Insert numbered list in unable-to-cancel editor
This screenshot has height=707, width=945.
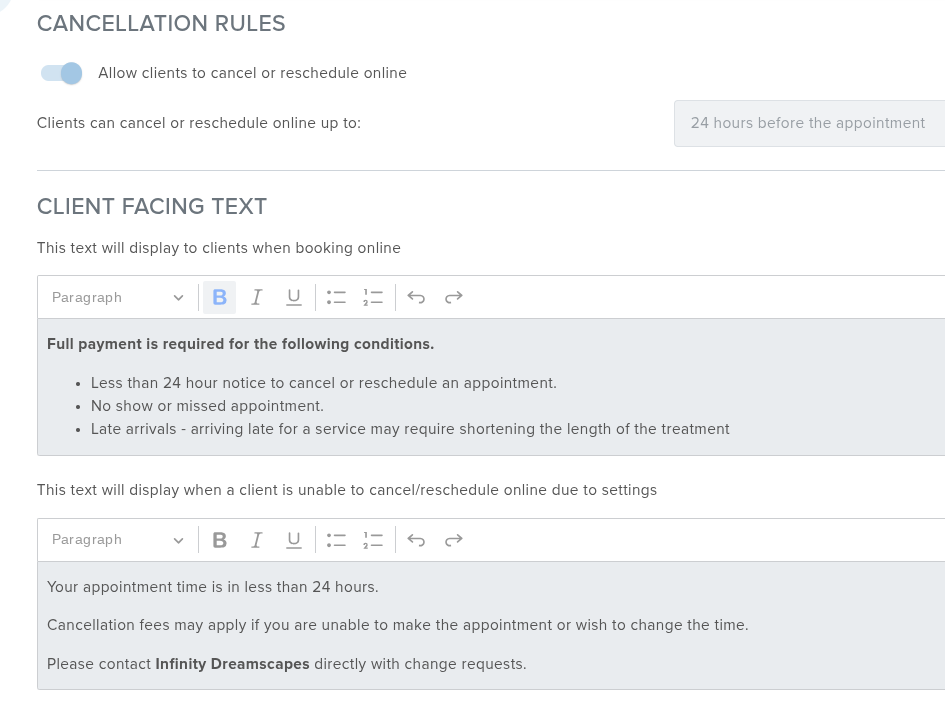point(373,540)
